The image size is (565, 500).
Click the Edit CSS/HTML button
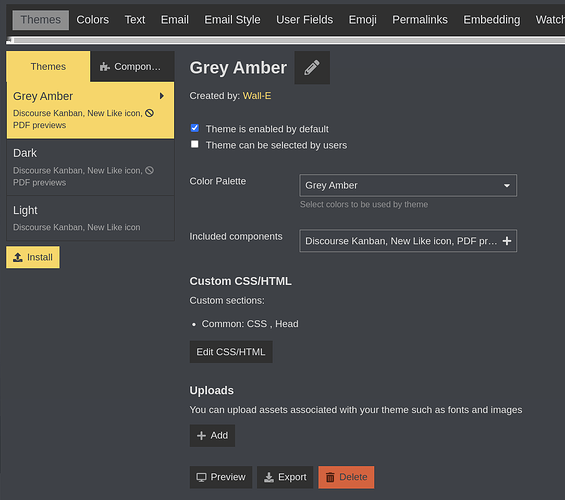[231, 352]
